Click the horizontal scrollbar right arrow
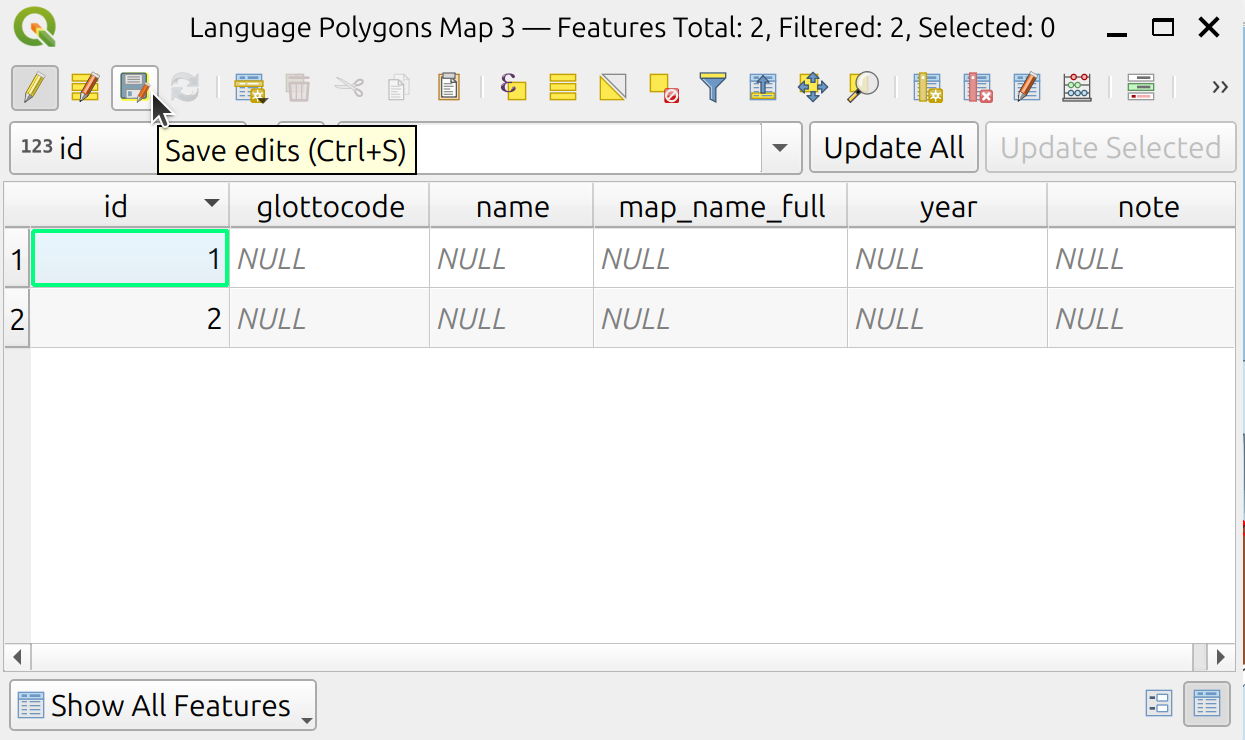Viewport: 1245px width, 740px height. coord(1219,657)
